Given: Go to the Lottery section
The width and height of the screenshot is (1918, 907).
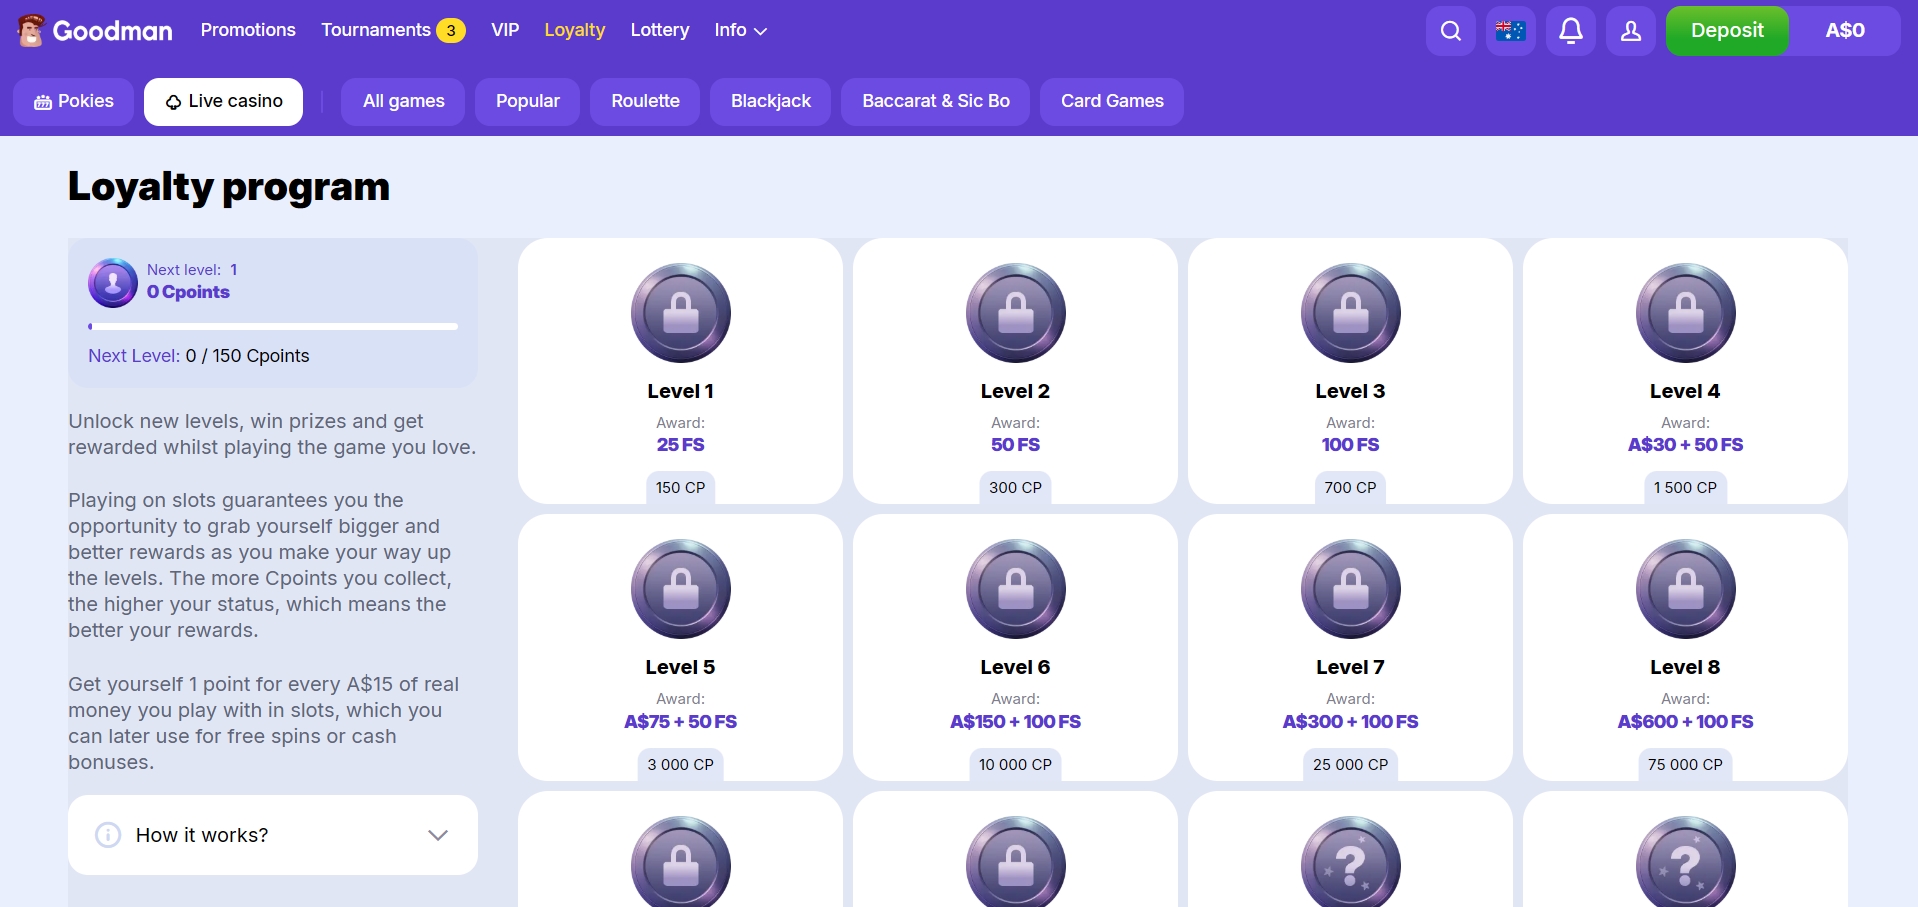Looking at the screenshot, I should (659, 30).
